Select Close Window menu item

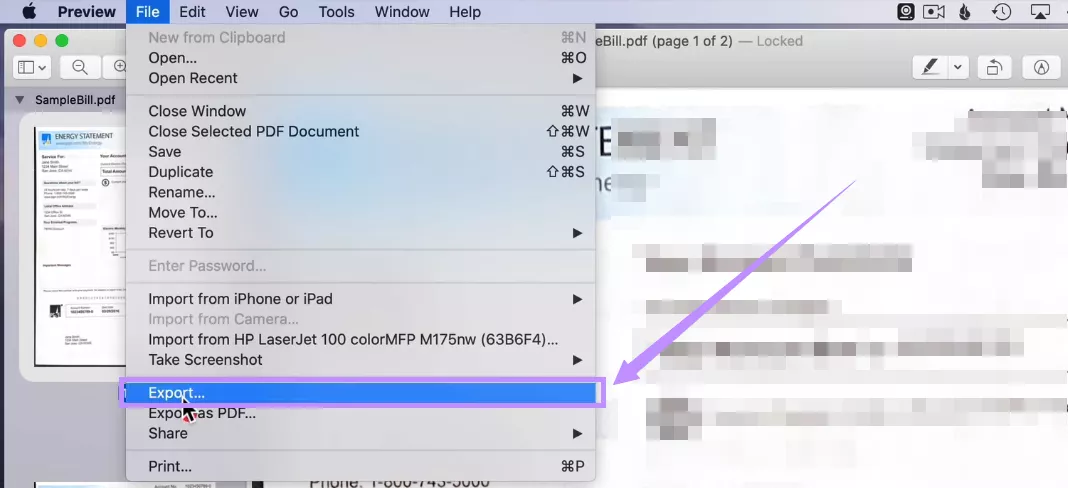point(360,111)
